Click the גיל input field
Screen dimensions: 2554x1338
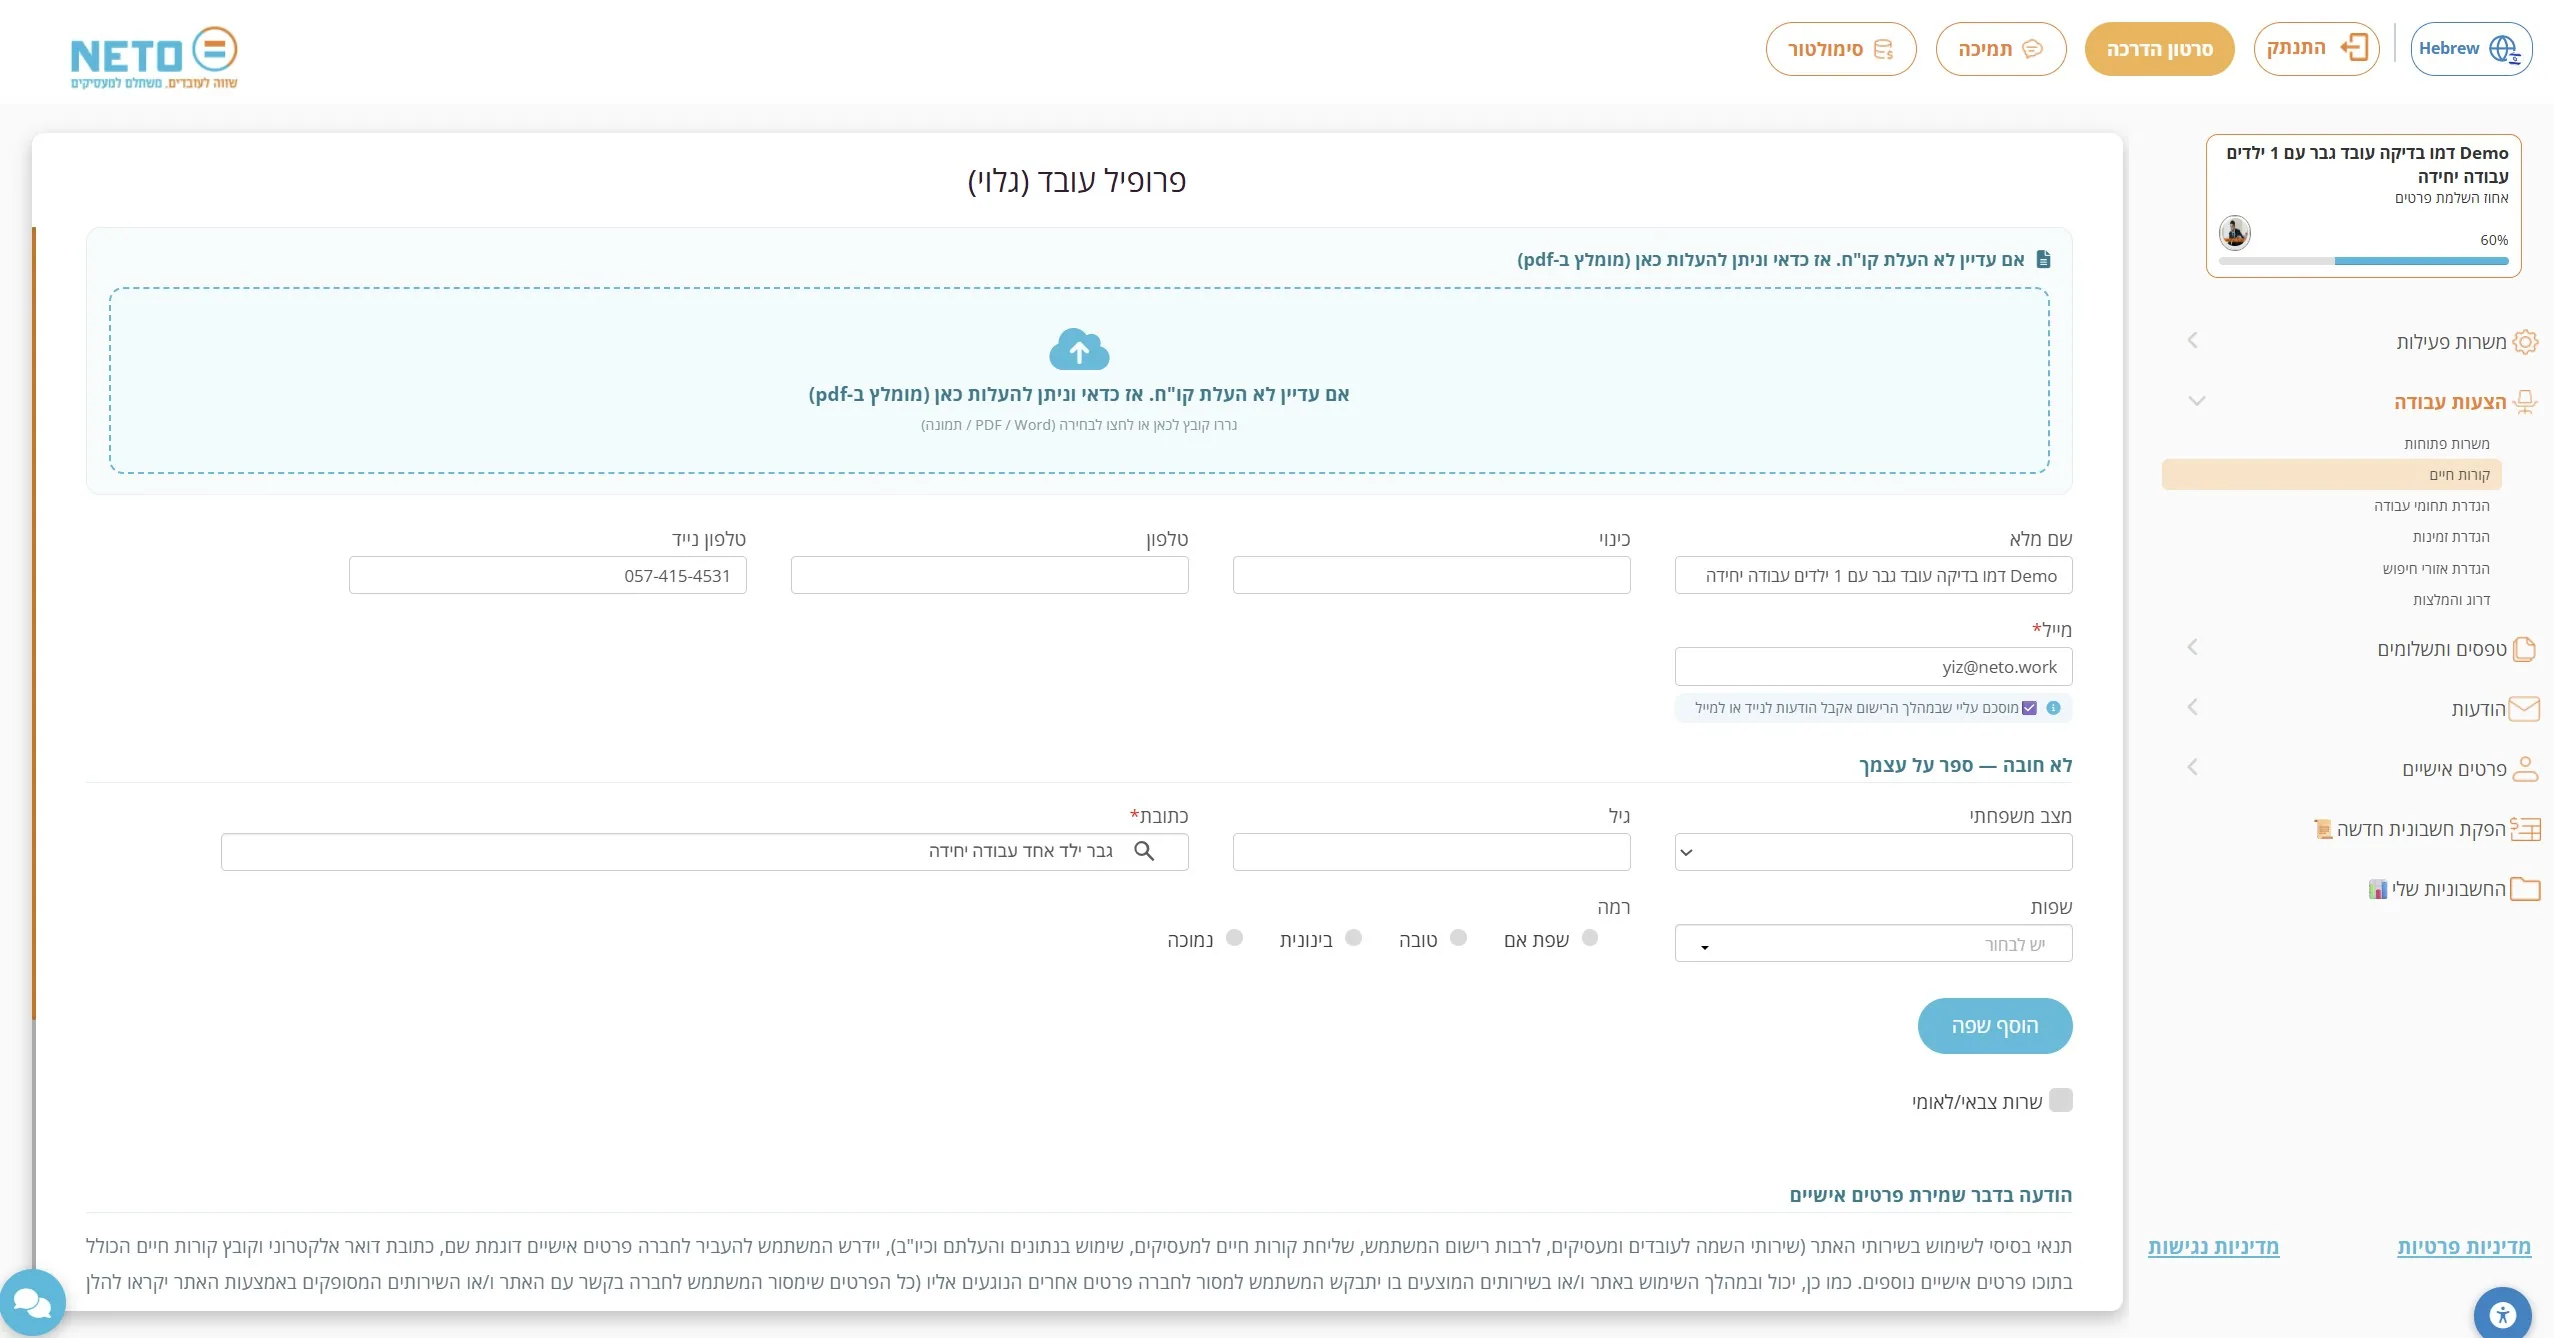[1432, 852]
